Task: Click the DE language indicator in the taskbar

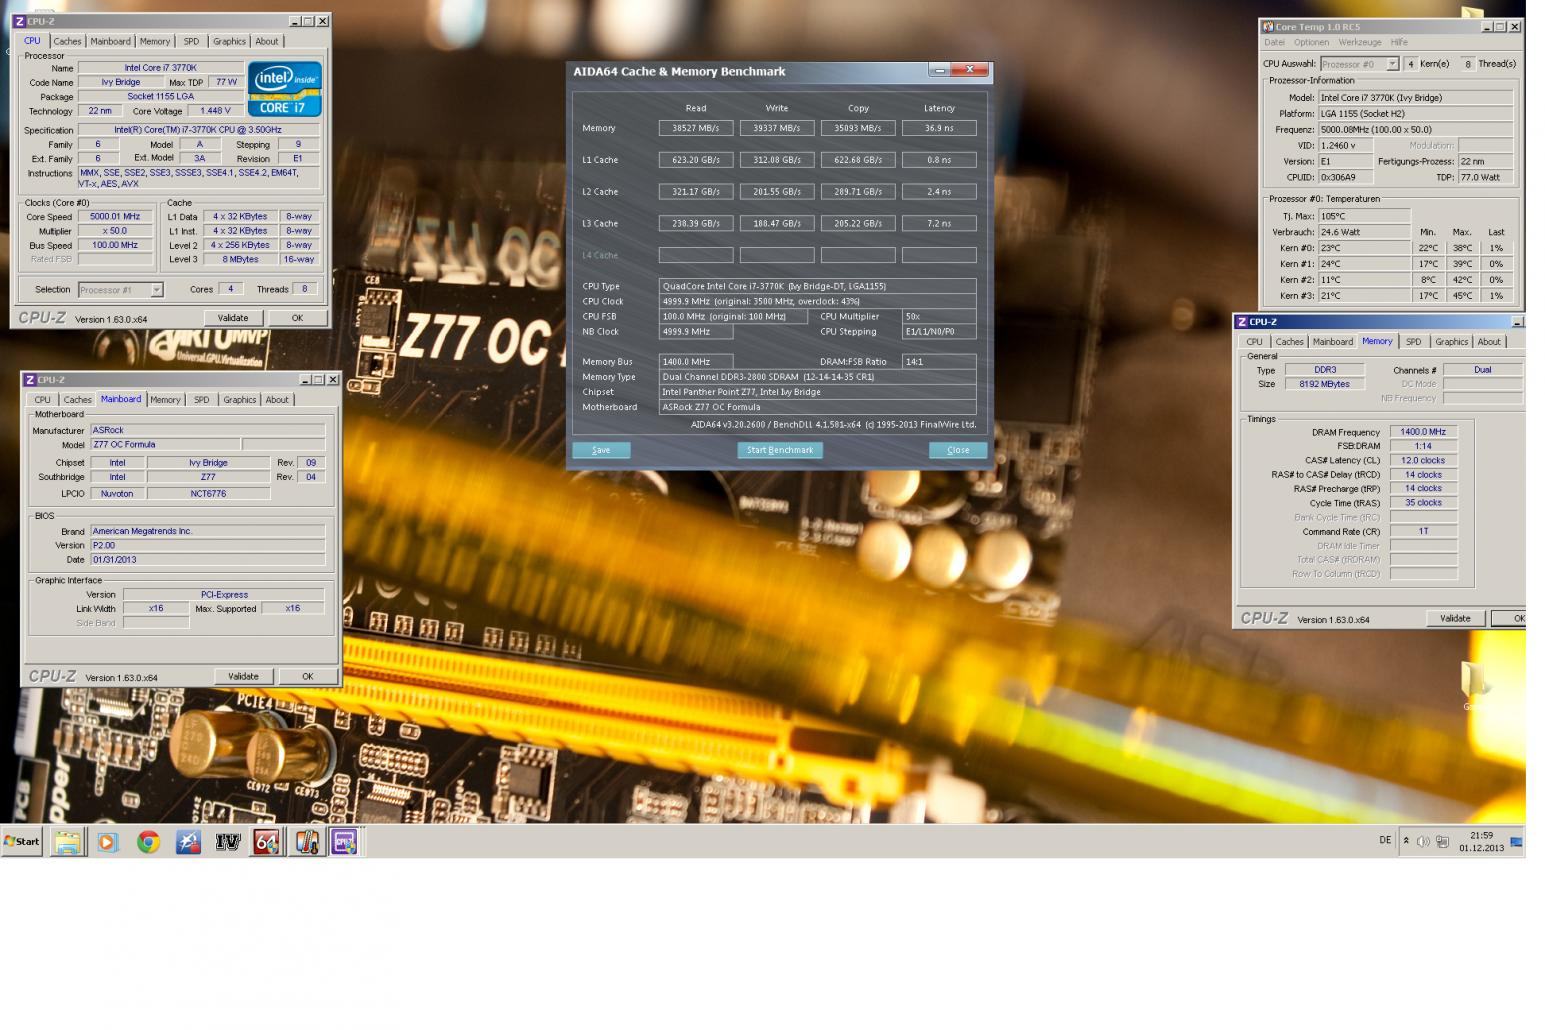Action: tap(1385, 840)
